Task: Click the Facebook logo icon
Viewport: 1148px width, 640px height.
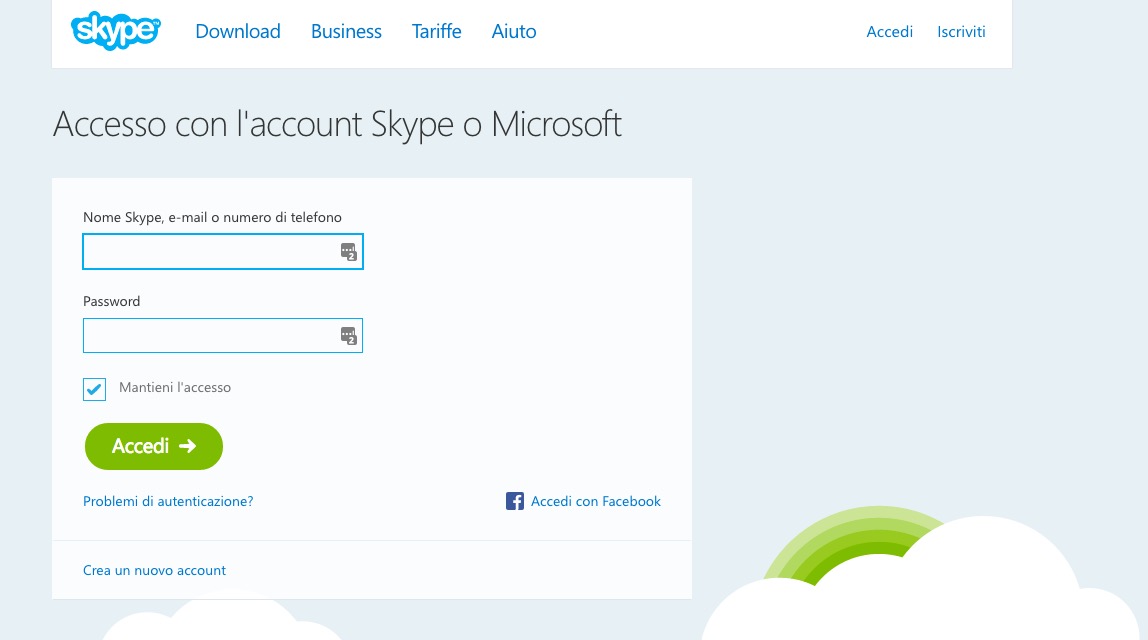Action: click(515, 502)
